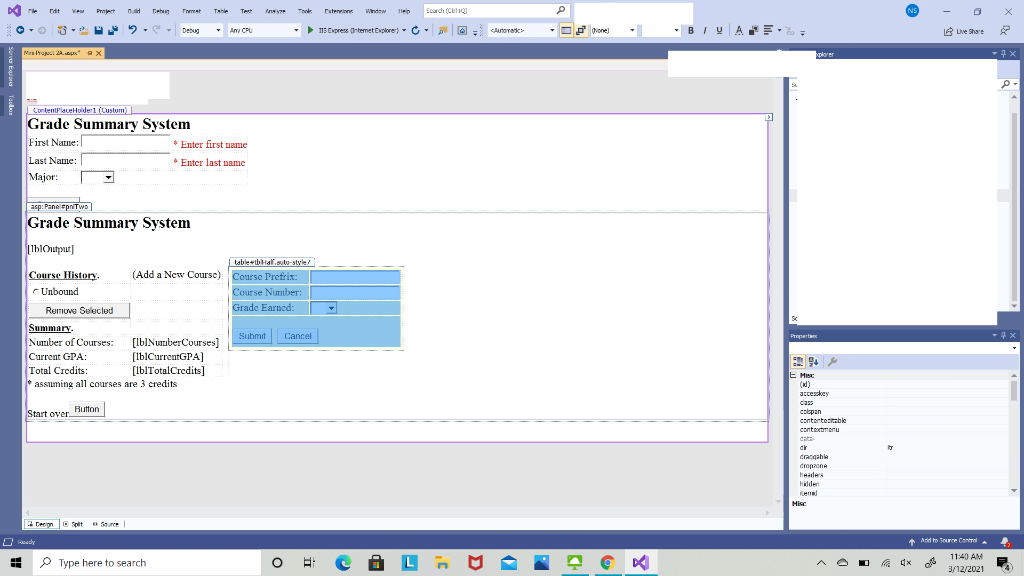Switch to the Source view tab

pos(106,524)
